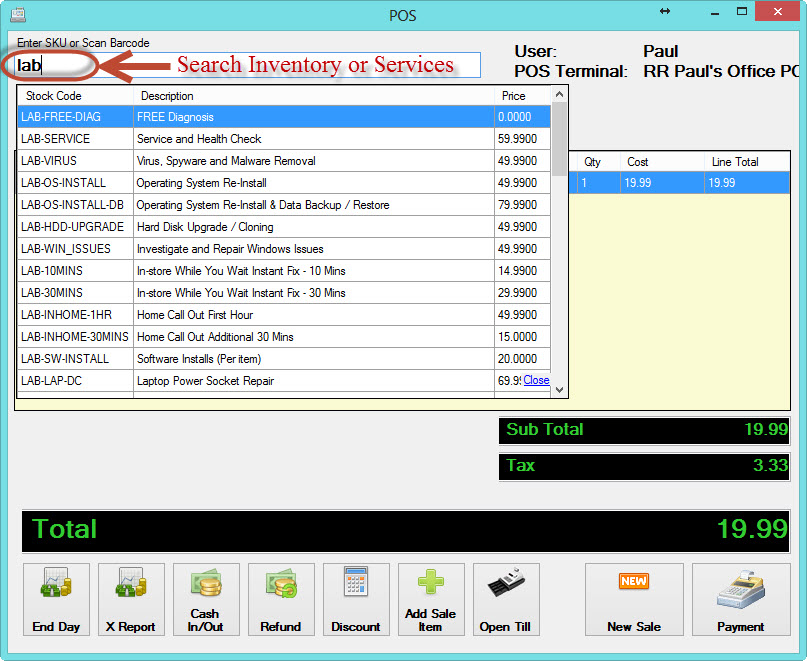The image size is (807, 661).
Task: Sort results by the Price column header
Action: coord(513,96)
